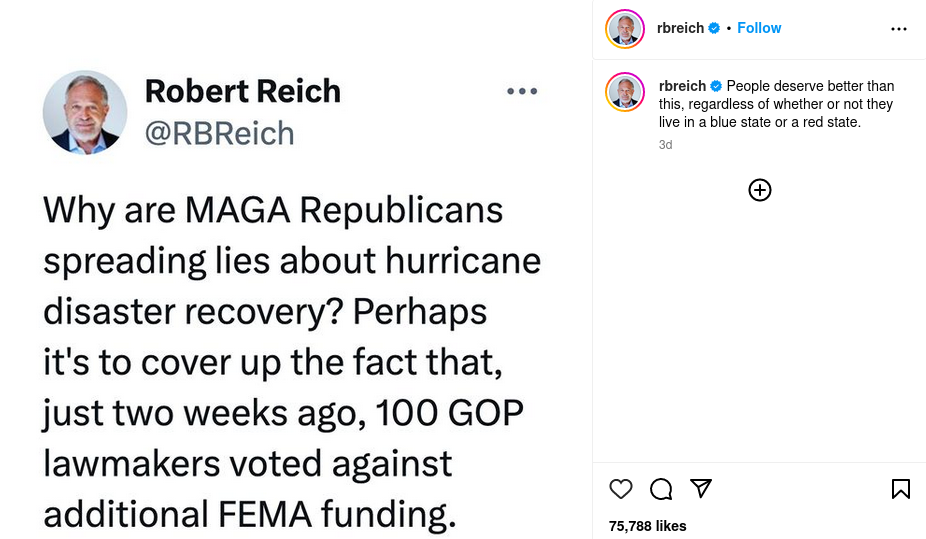Open rbreich profile picture in the post header
The image size is (926, 539).
(x=625, y=29)
